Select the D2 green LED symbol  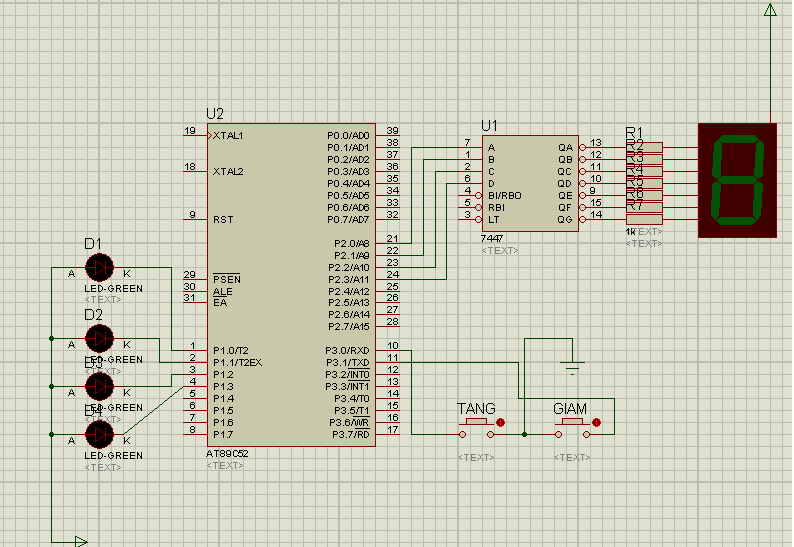click(x=99, y=338)
